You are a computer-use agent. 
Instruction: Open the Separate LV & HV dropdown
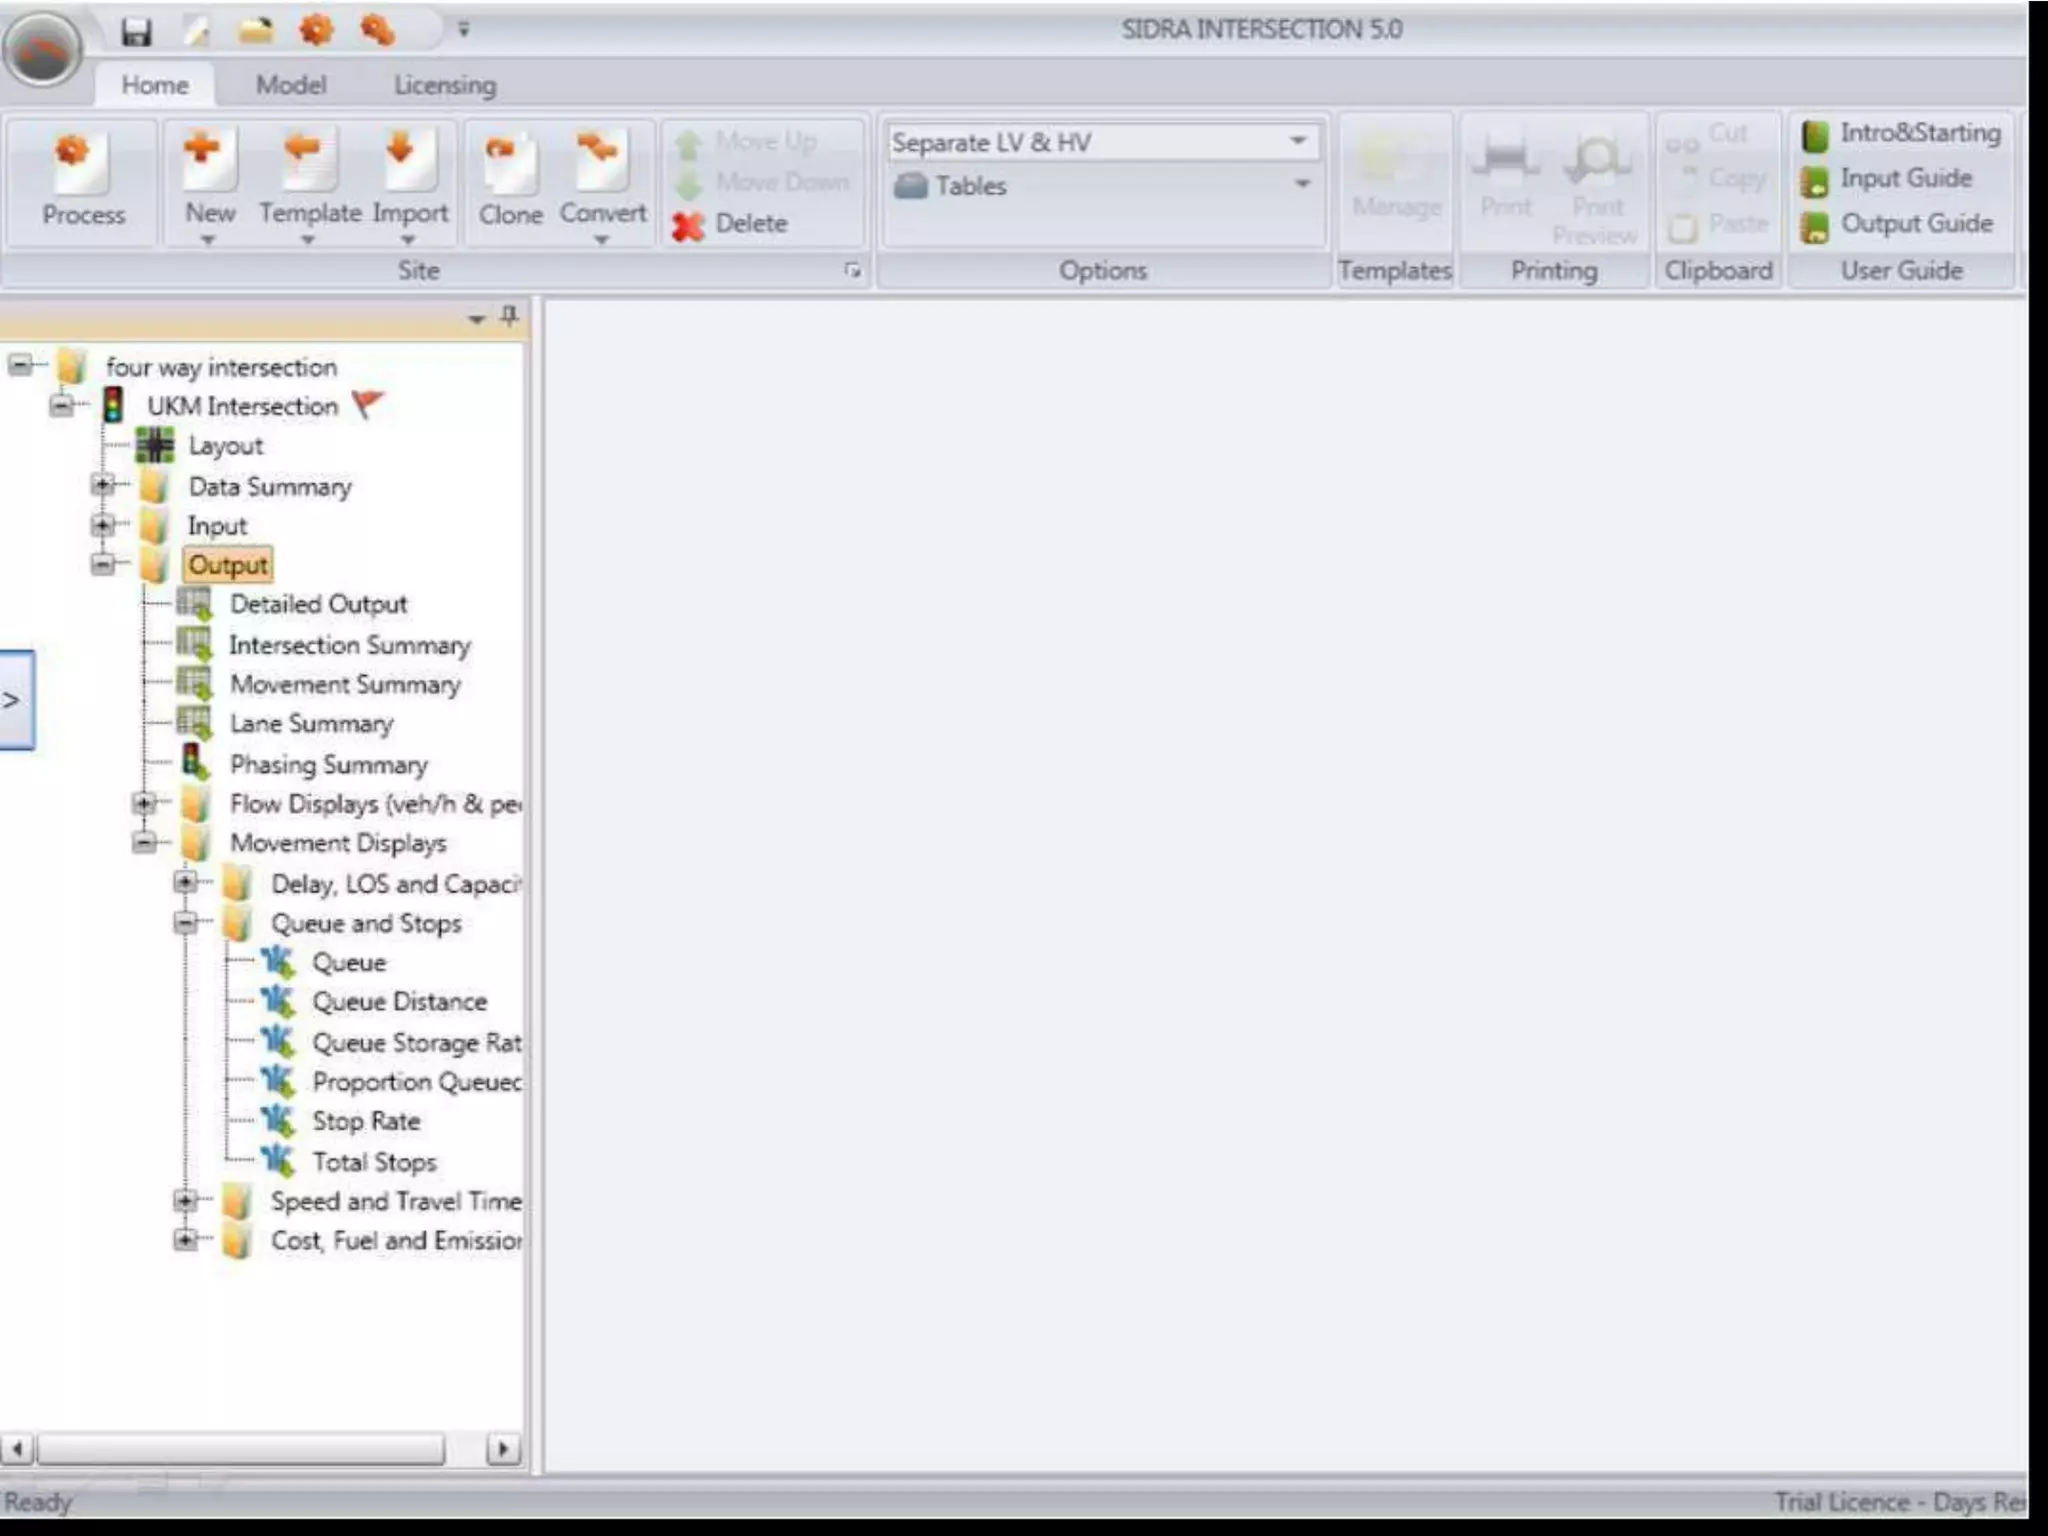(x=1298, y=141)
